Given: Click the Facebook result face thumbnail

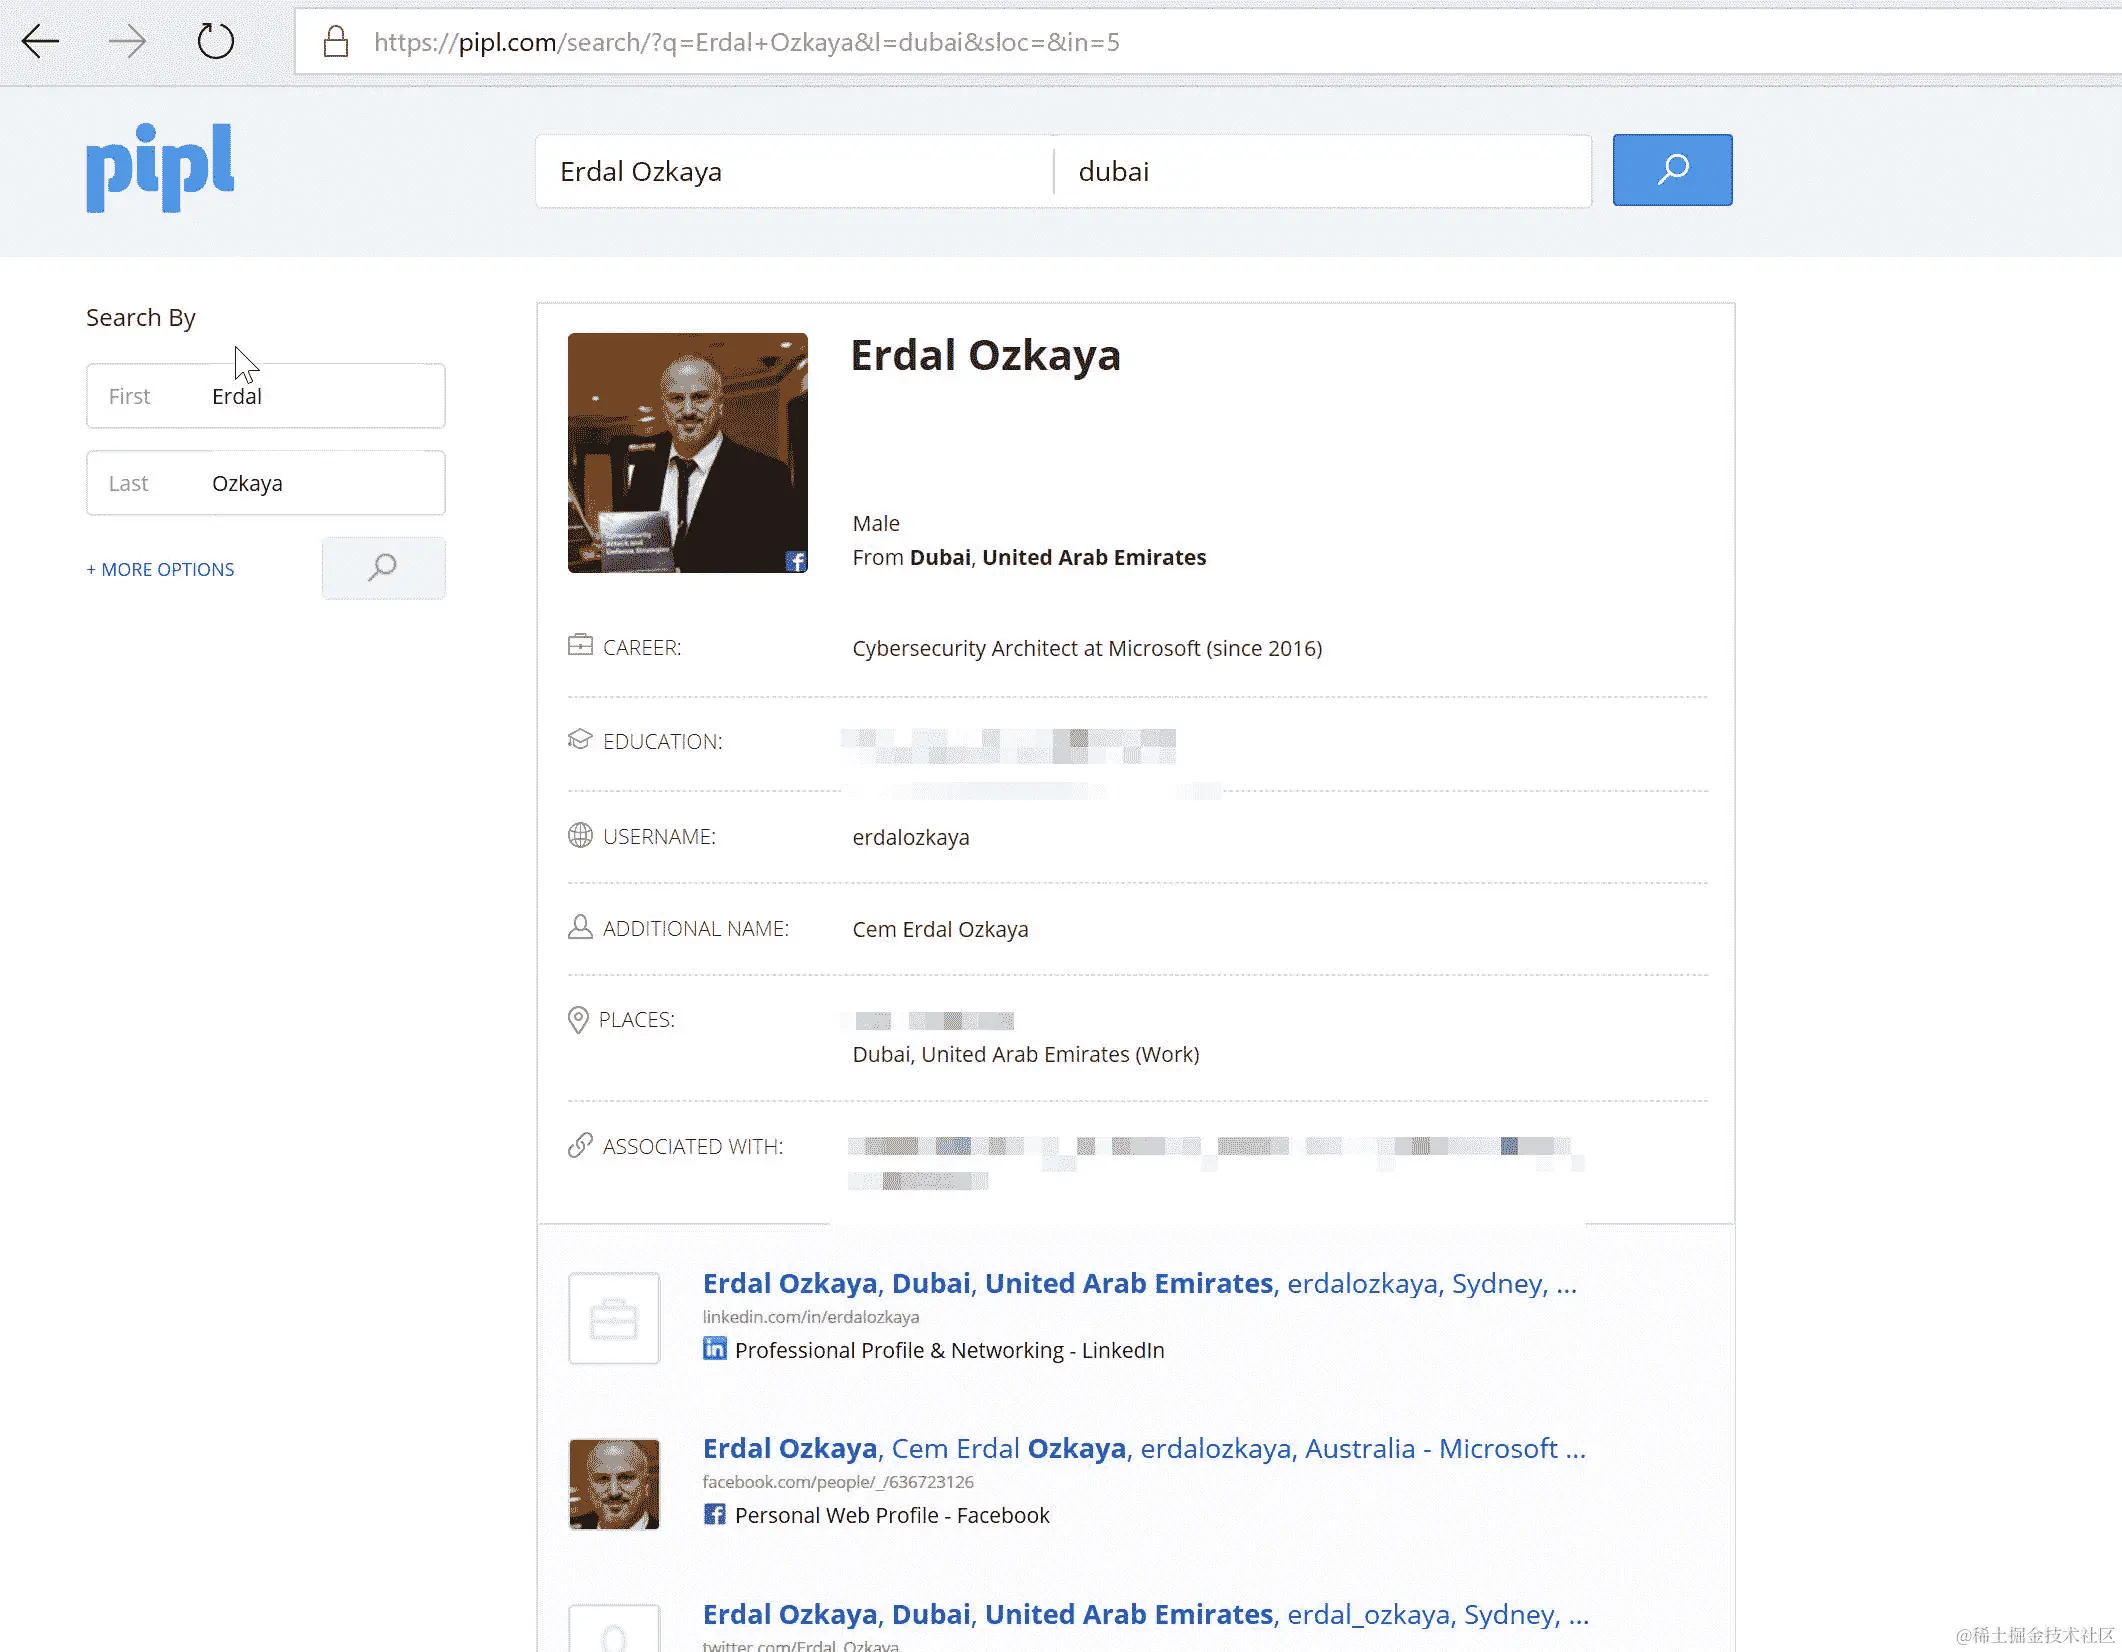Looking at the screenshot, I should (614, 1484).
